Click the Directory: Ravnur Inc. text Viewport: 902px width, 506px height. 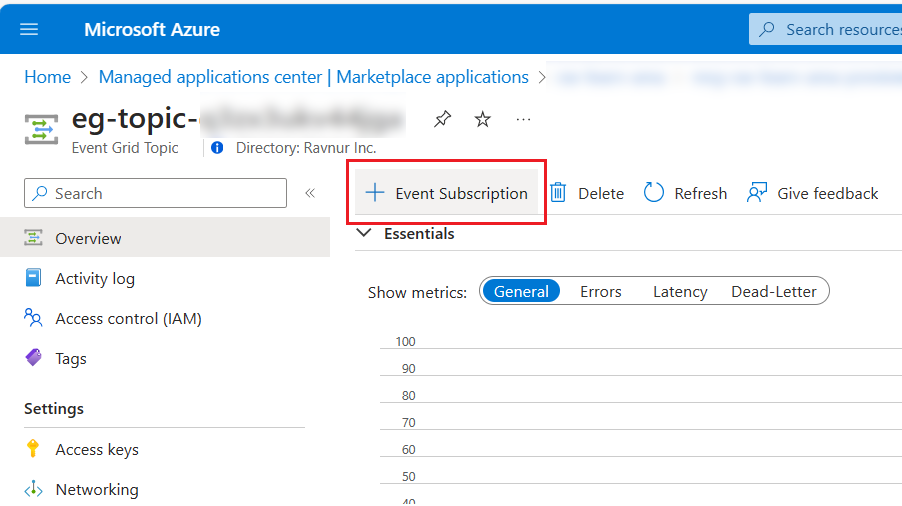(x=306, y=148)
